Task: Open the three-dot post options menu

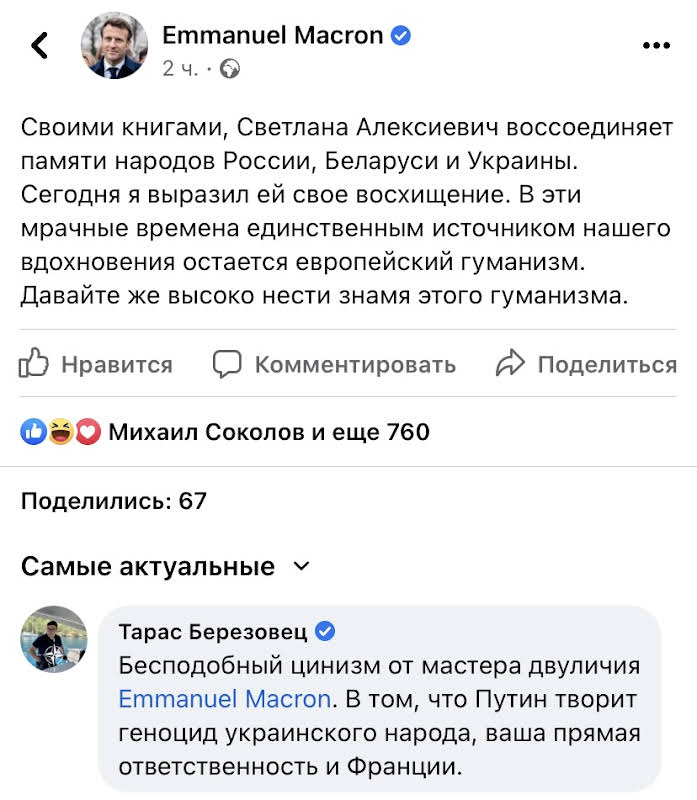Action: coord(655,45)
